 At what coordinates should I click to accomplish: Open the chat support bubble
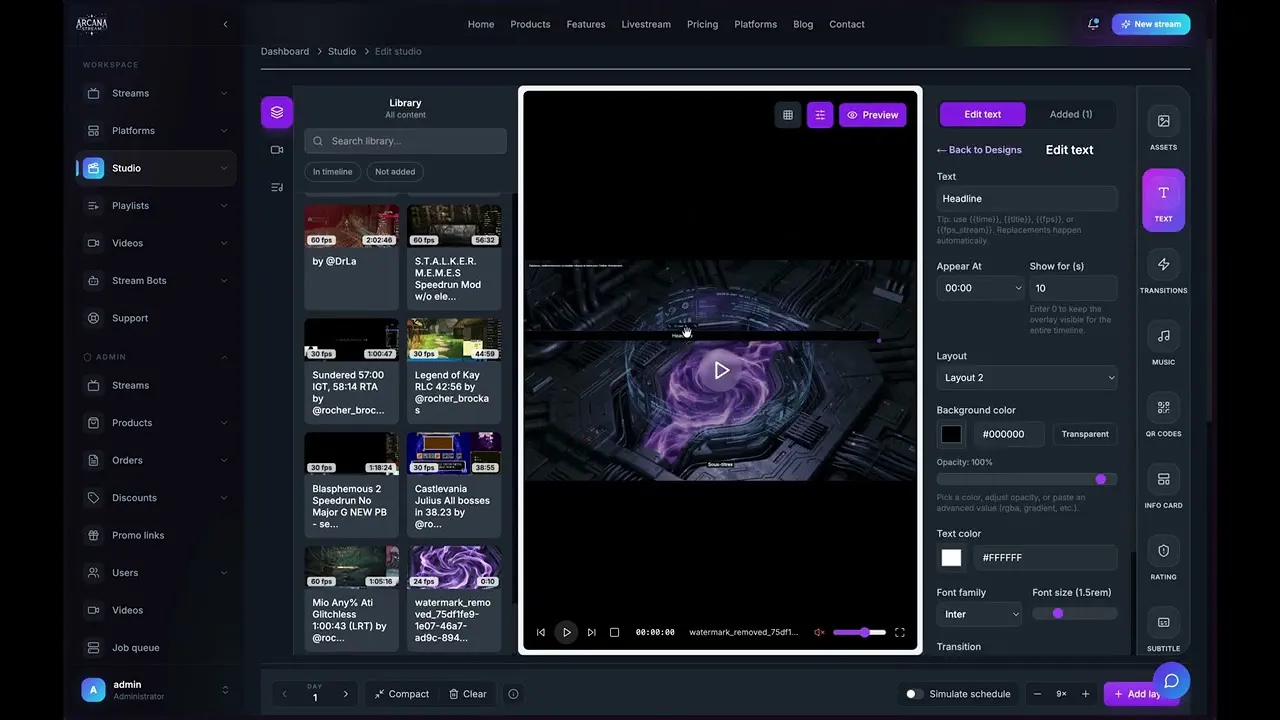pos(1171,681)
